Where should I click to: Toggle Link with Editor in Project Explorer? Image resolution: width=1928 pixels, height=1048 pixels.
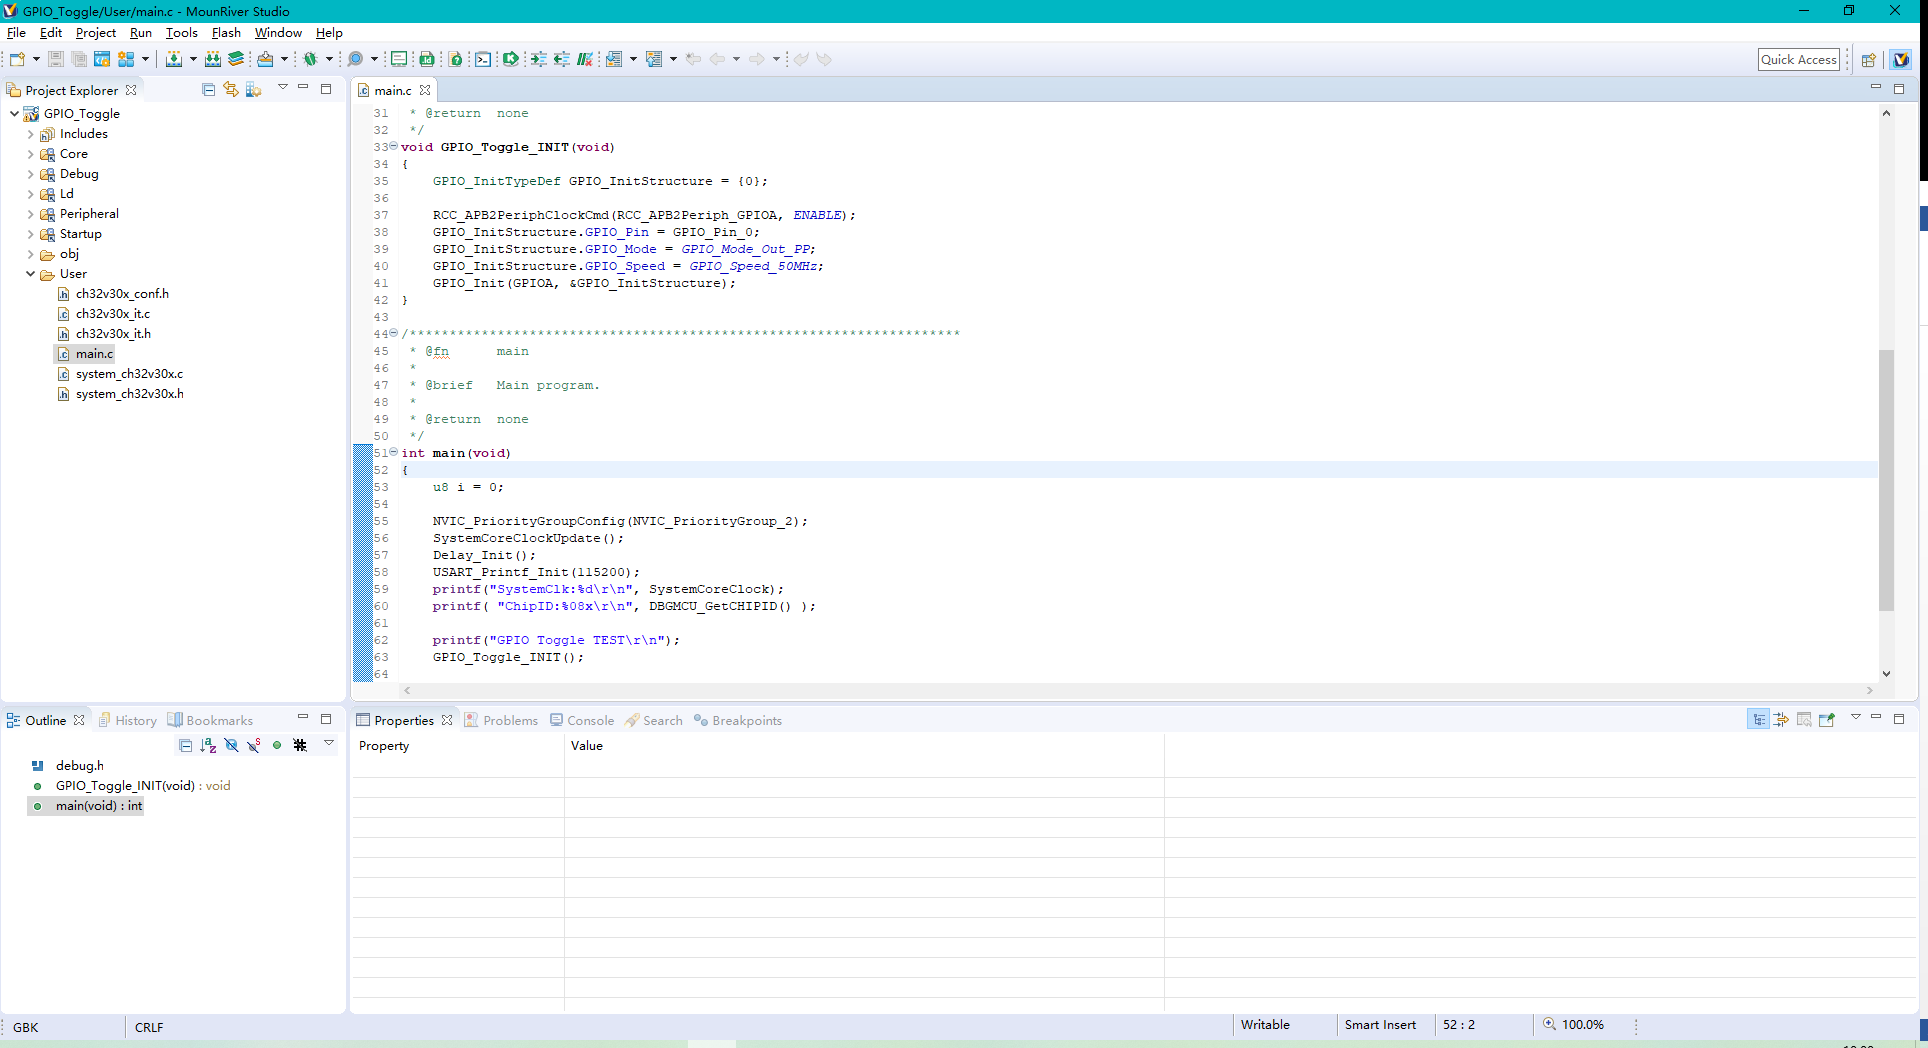point(231,90)
